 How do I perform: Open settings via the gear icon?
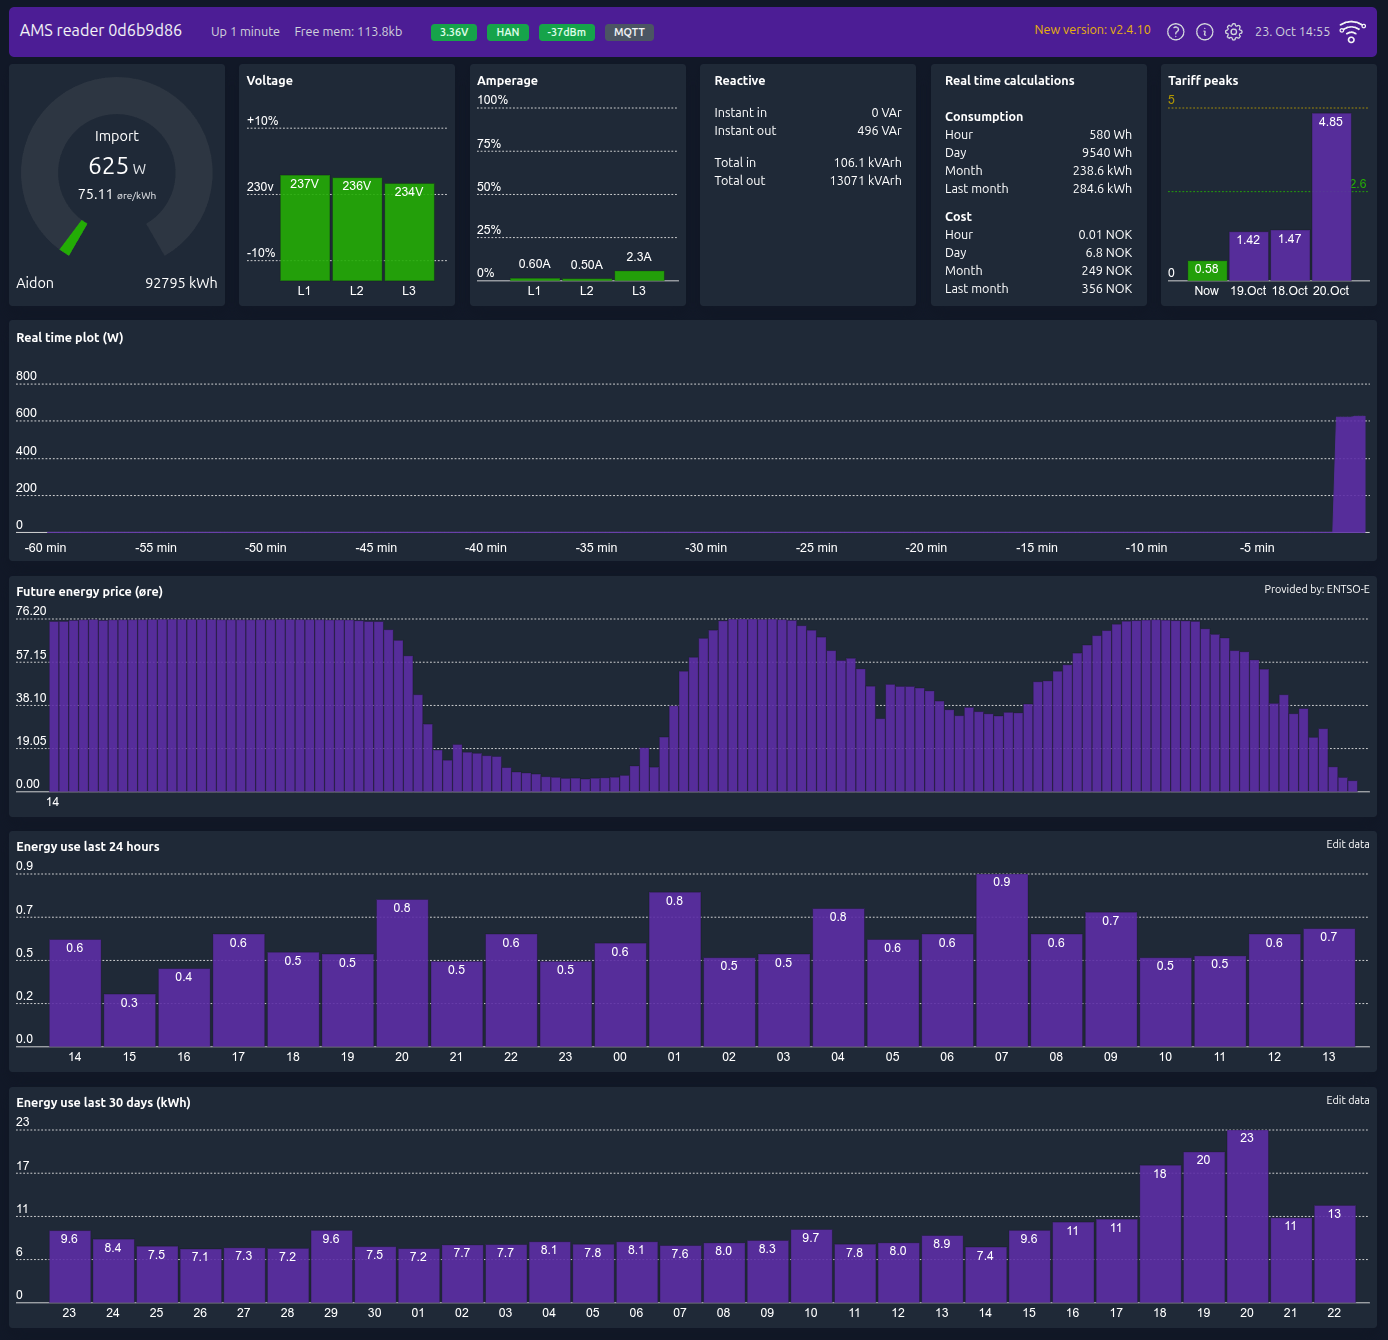[x=1234, y=32]
